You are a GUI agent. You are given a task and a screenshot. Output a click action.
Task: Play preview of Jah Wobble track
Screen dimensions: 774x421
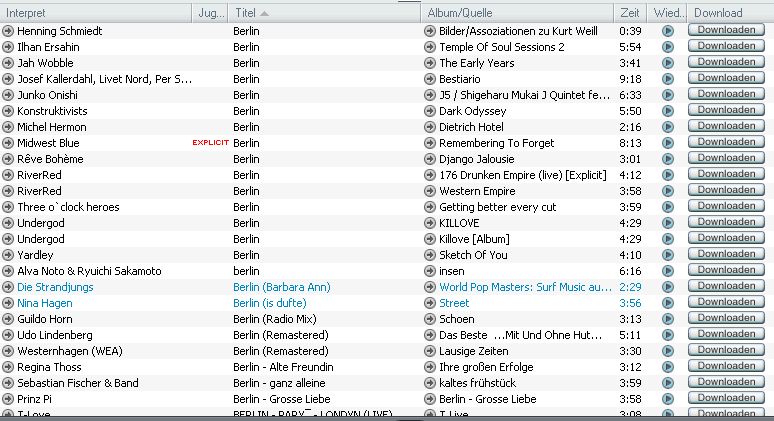click(x=668, y=63)
